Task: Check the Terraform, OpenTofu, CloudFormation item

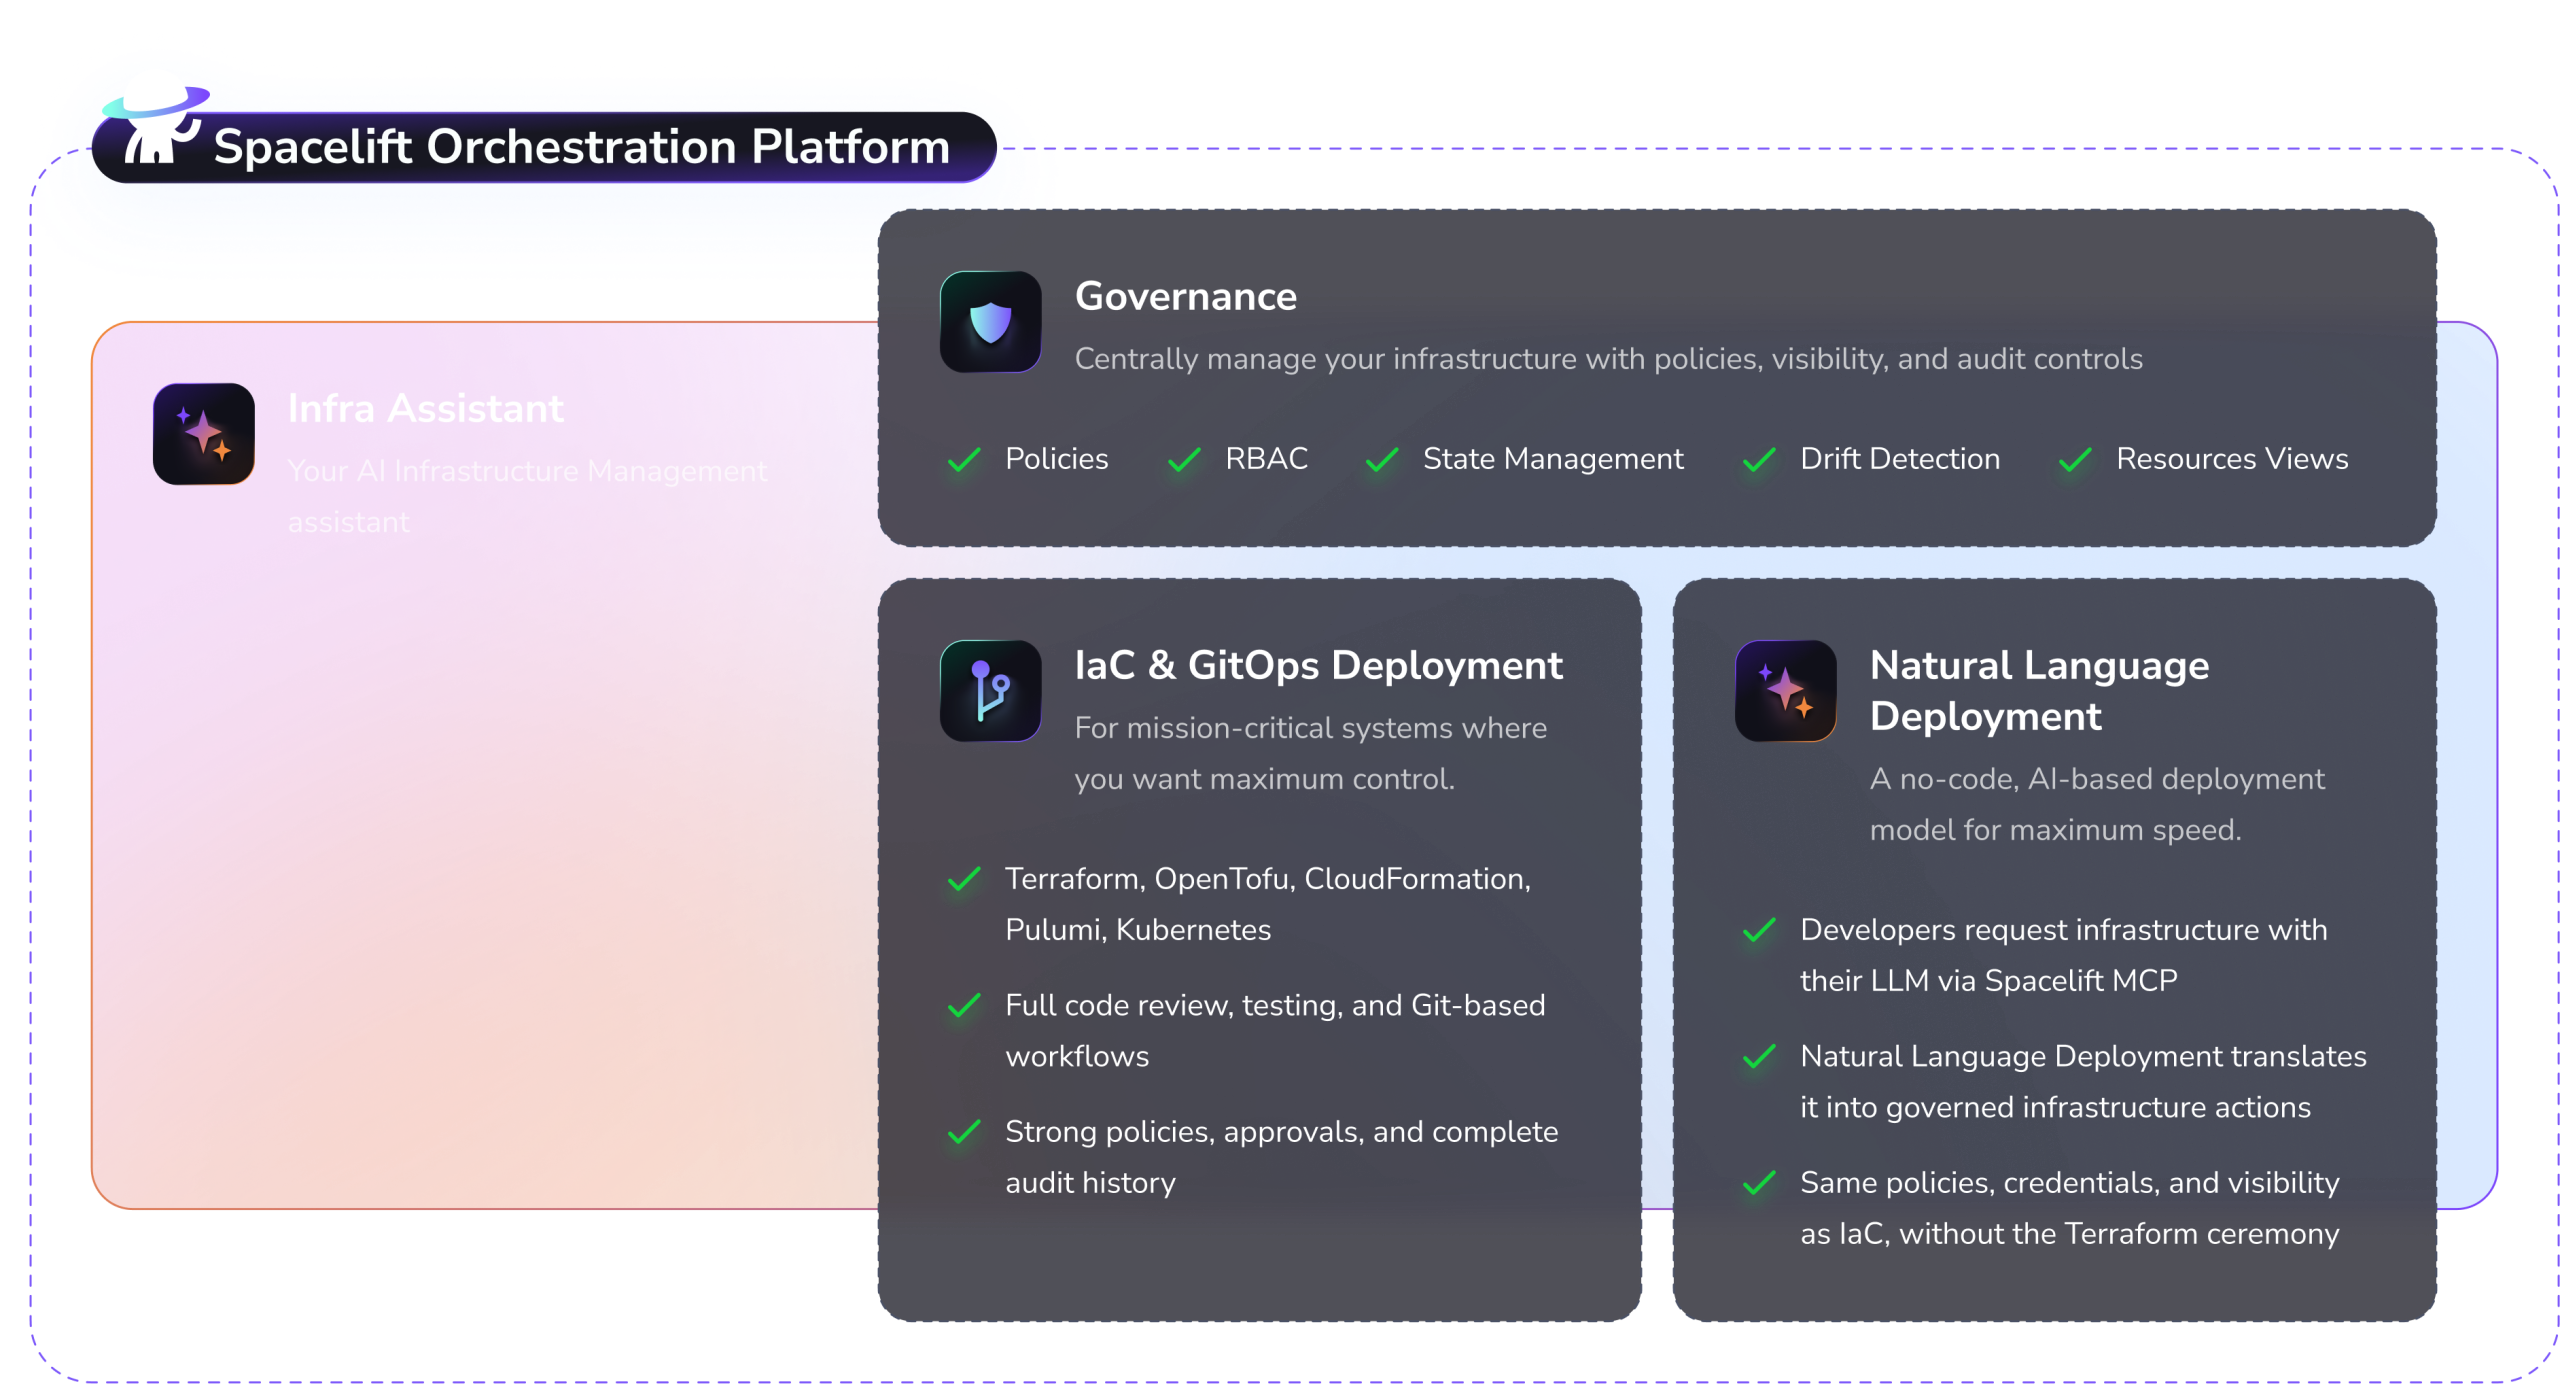Action: pyautogui.click(x=963, y=880)
